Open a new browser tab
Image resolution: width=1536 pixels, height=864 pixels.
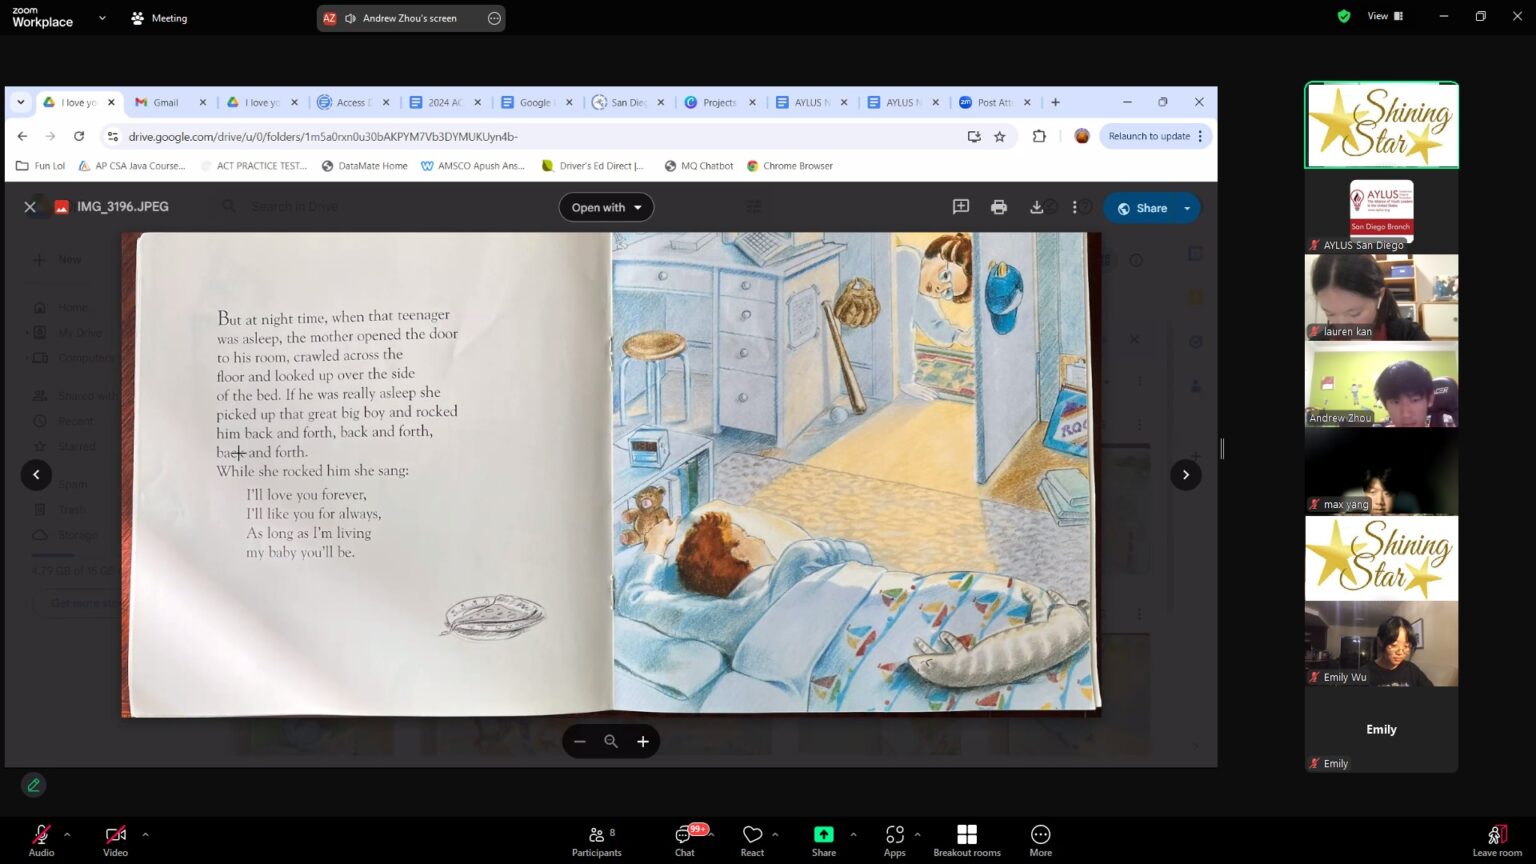(1055, 102)
